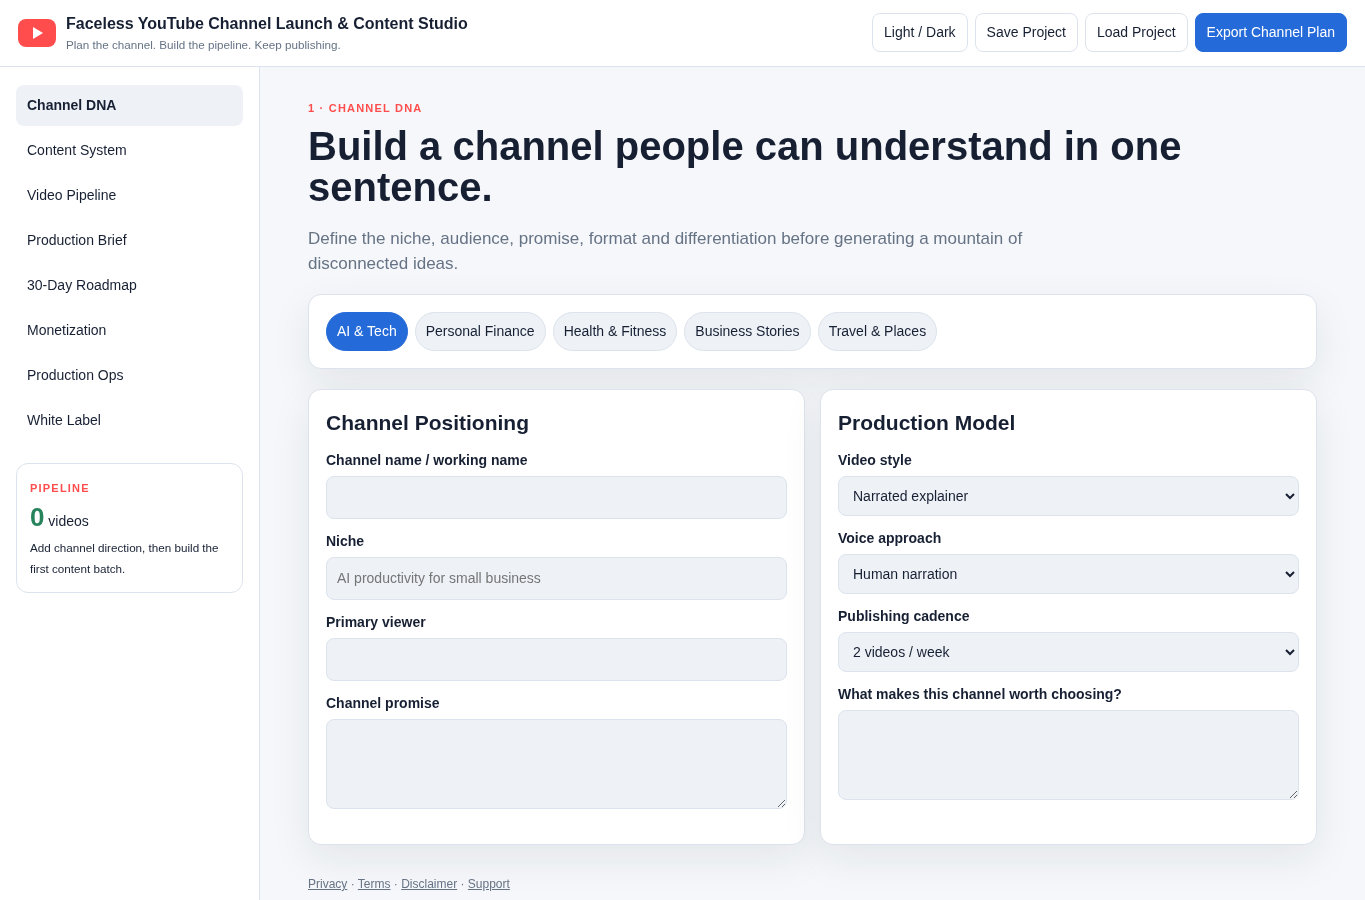Pick the Travel & Places niche chip

[877, 331]
